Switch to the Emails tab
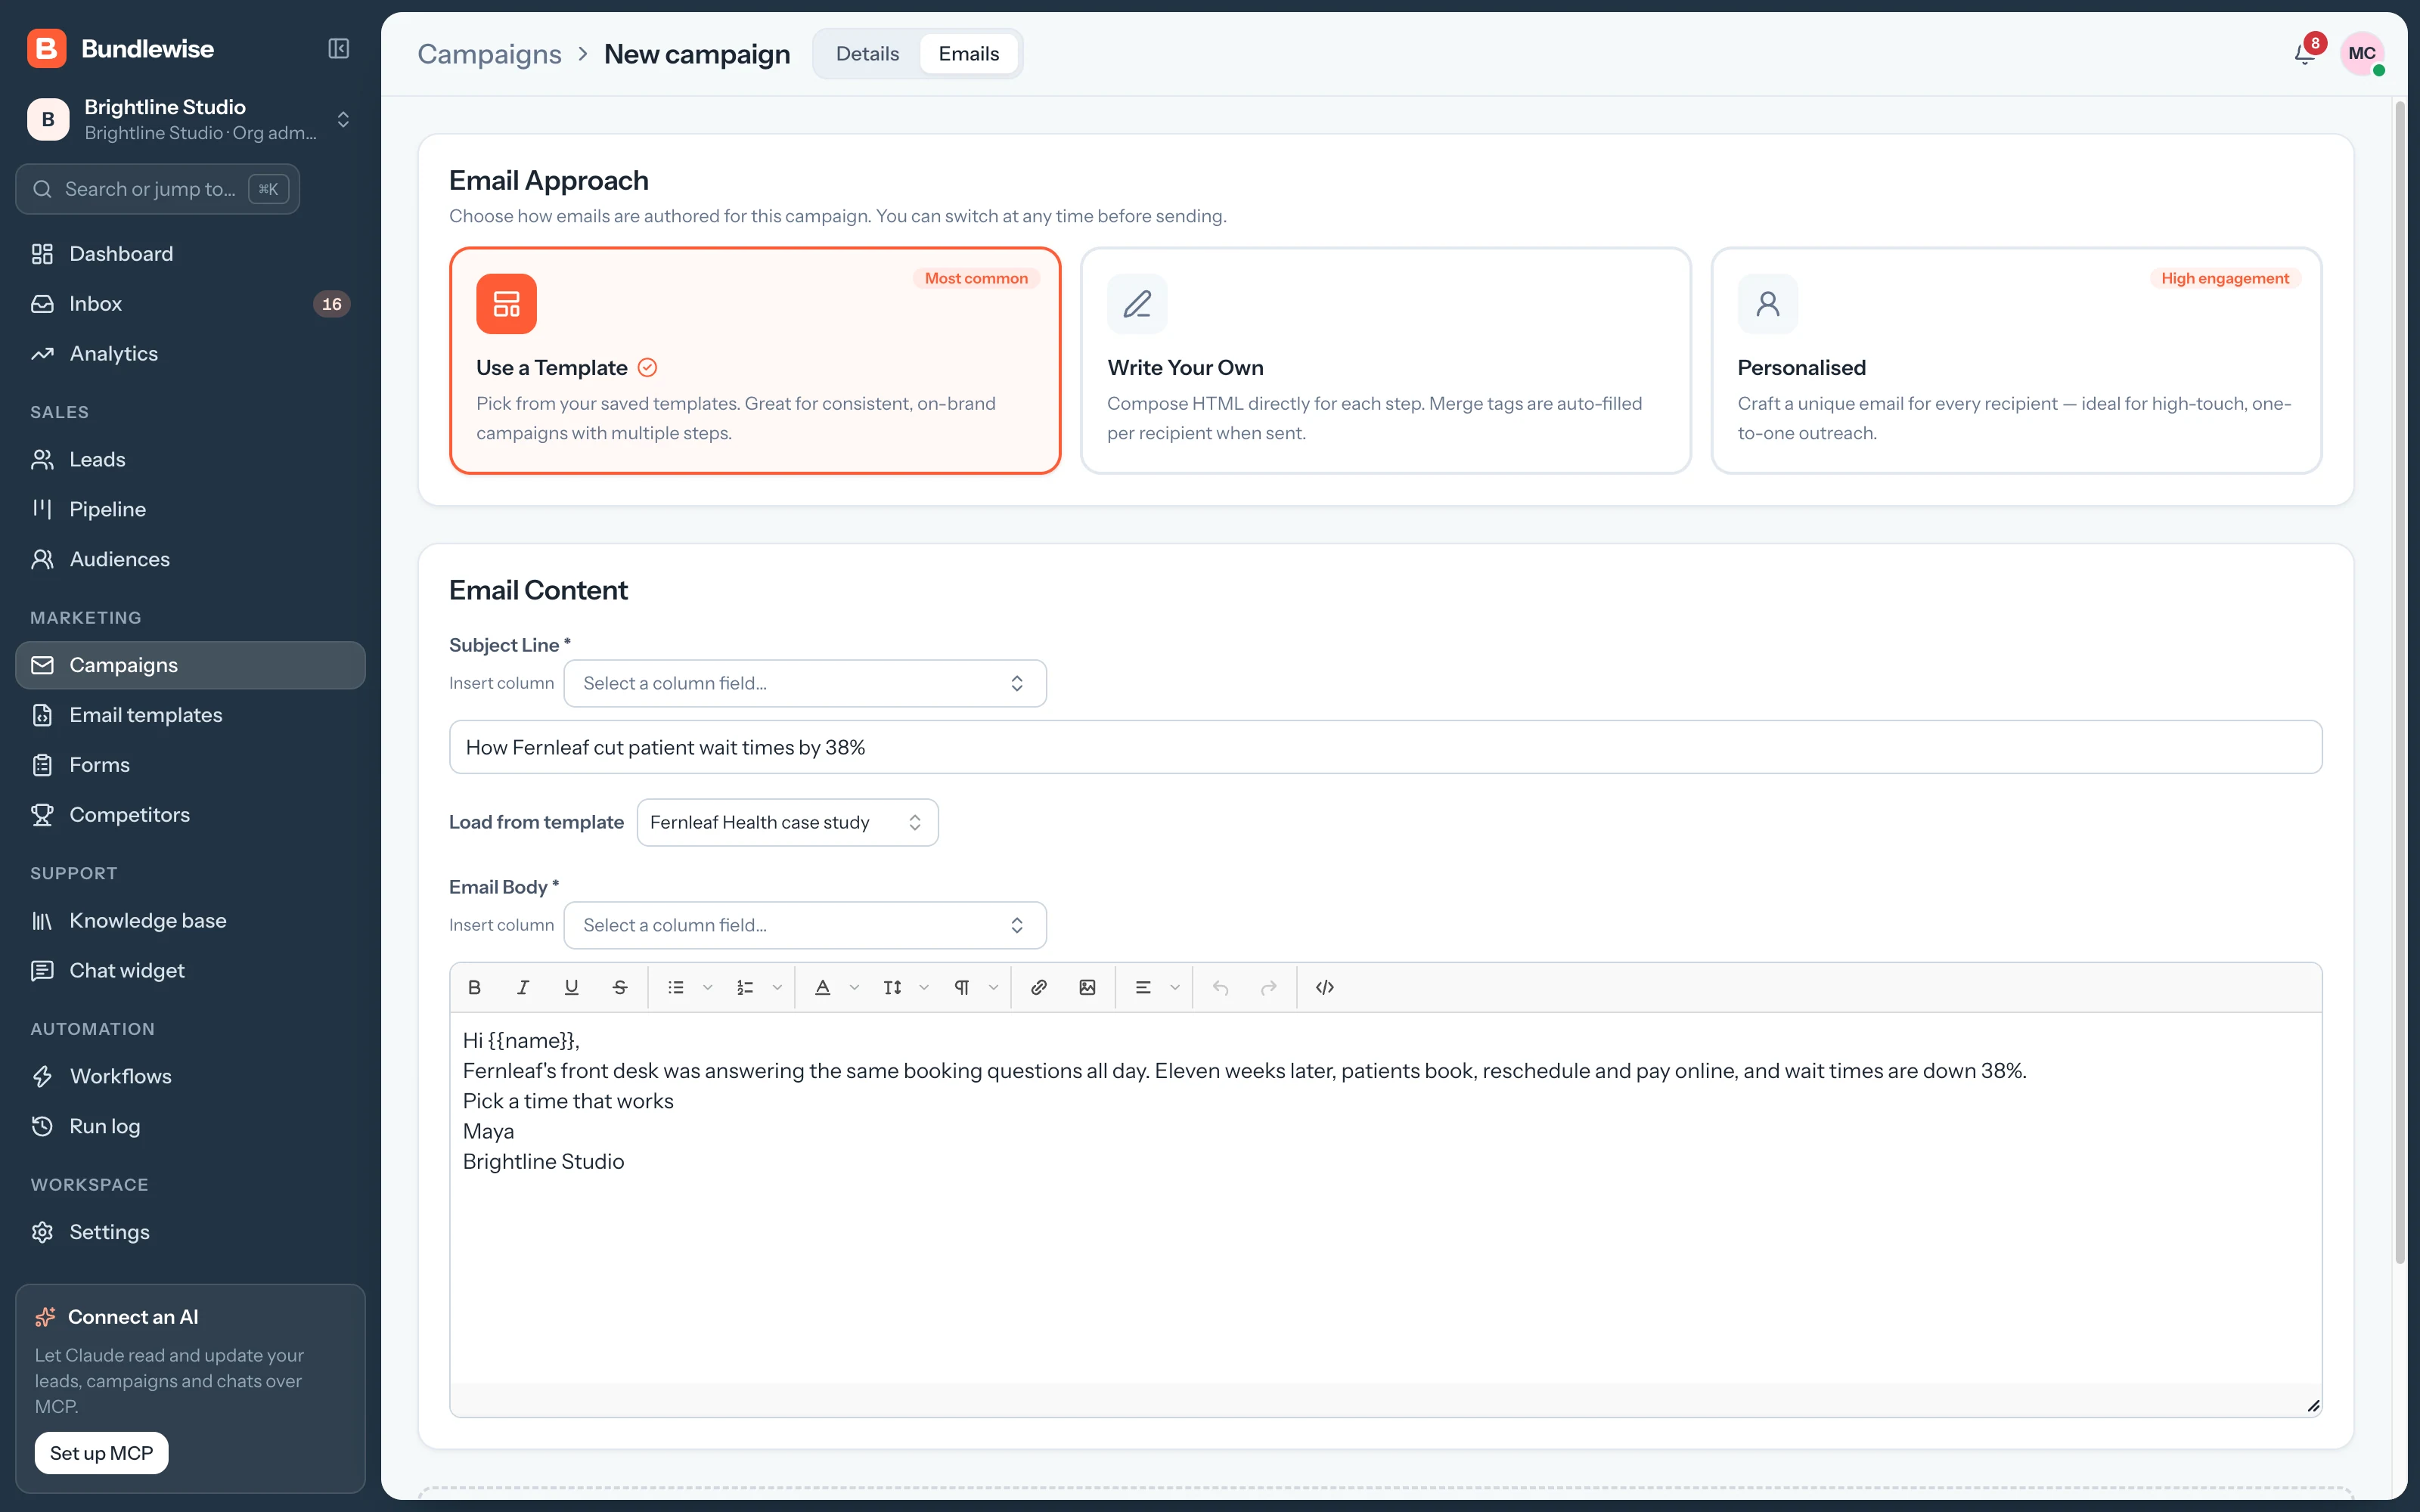The image size is (2420, 1512). 968,54
